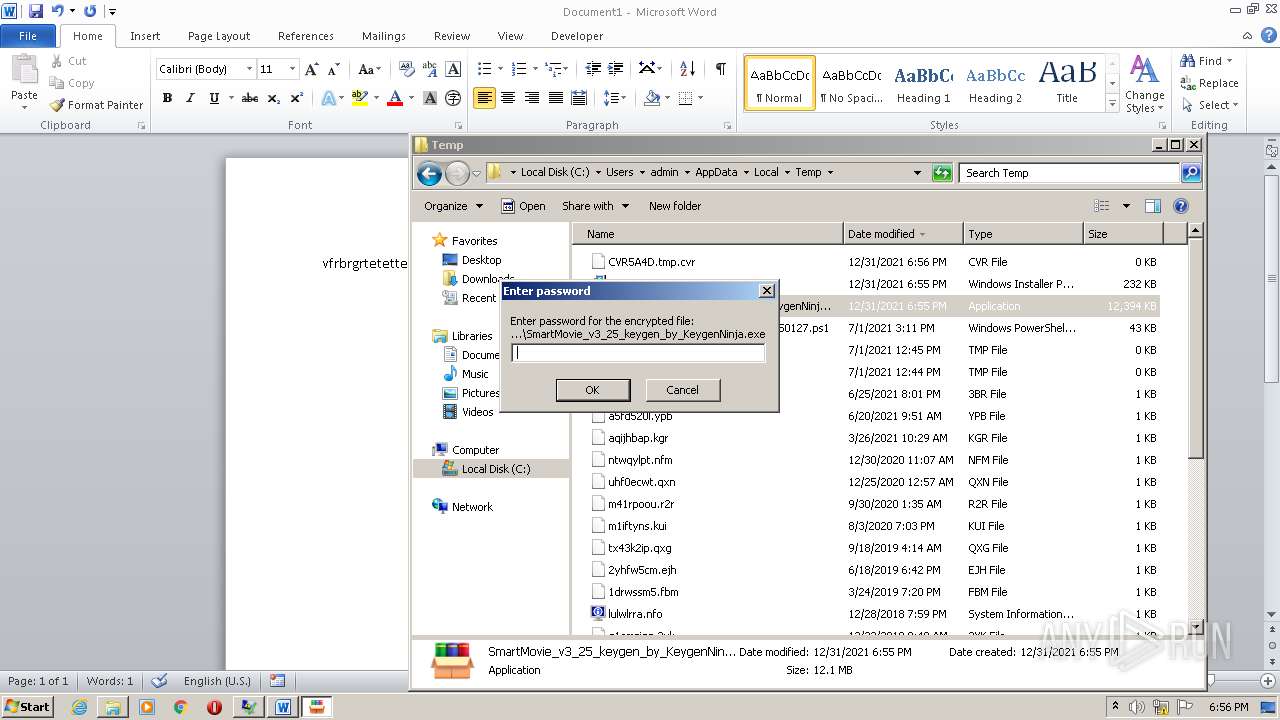Clear formatting with eraser icon
Viewport: 1280px width, 720px height.
(407, 69)
